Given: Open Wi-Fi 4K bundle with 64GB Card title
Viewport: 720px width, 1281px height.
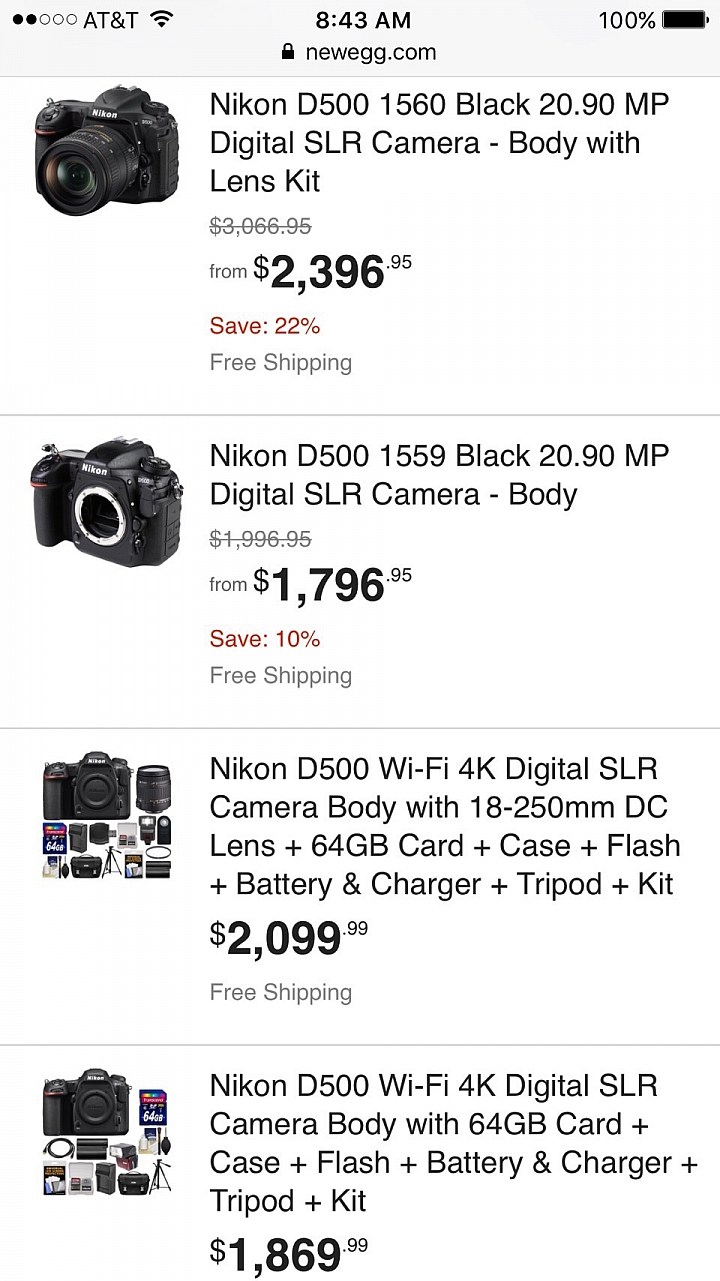Looking at the screenshot, I should click(452, 1143).
